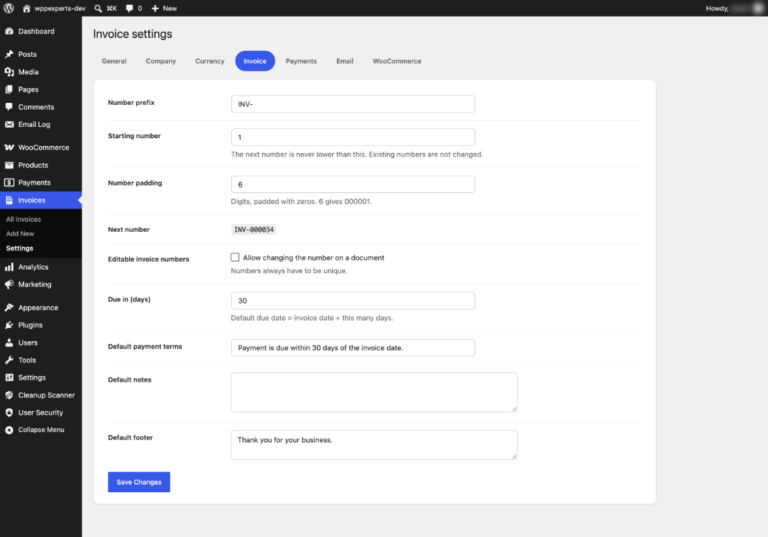
Task: Switch to the Company tab
Action: pyautogui.click(x=161, y=61)
